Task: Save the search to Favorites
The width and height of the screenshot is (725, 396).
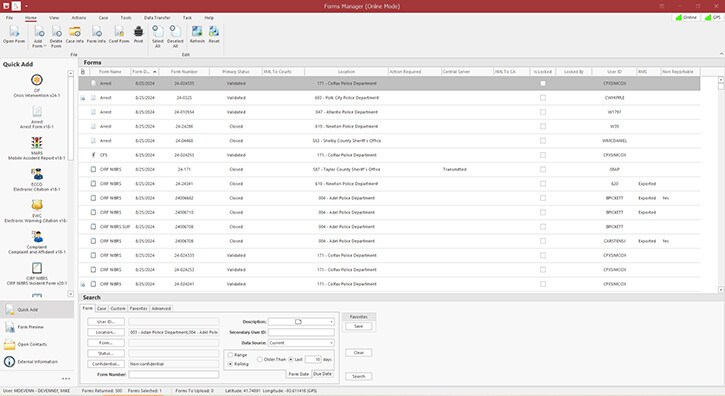Action: point(358,326)
